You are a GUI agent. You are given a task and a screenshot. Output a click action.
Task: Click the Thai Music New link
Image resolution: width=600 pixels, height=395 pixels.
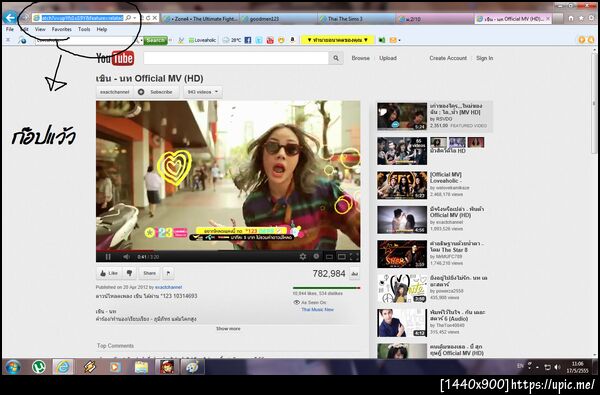point(317,309)
